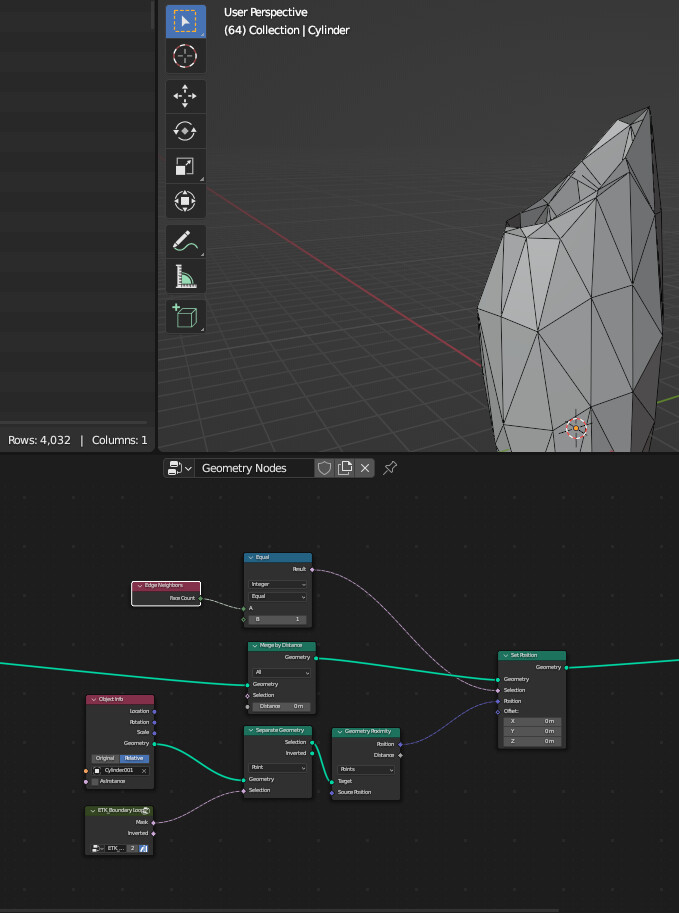
Task: Toggle fake user shield for Geometry Nodes
Action: tap(324, 468)
